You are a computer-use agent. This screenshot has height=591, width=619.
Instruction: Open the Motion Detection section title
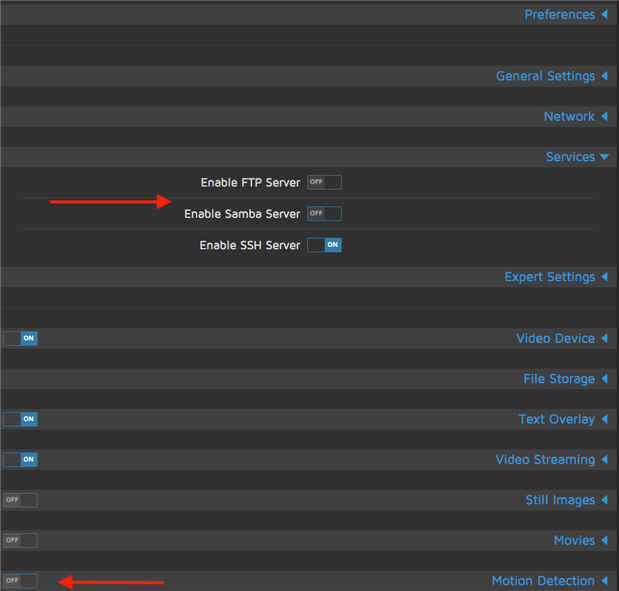coord(543,581)
